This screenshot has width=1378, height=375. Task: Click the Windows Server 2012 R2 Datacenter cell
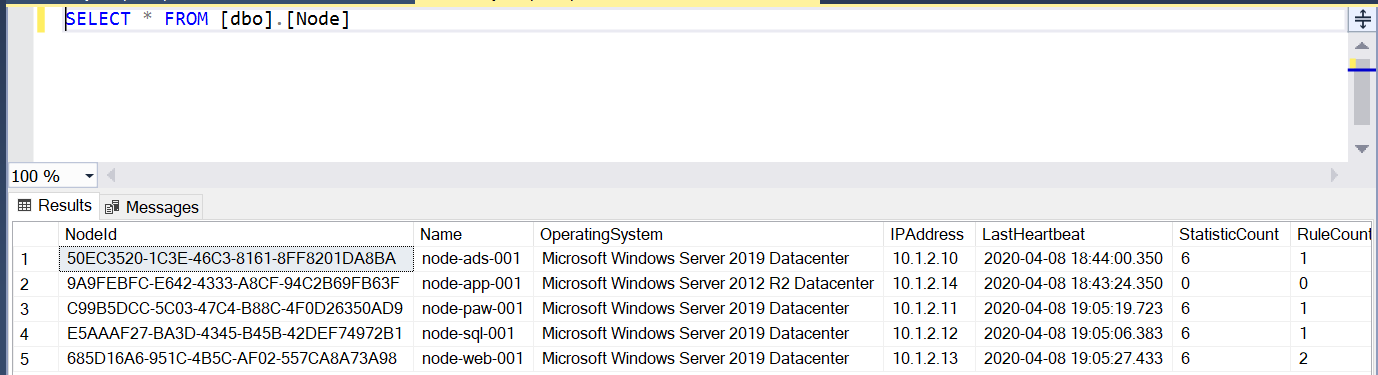709,283
